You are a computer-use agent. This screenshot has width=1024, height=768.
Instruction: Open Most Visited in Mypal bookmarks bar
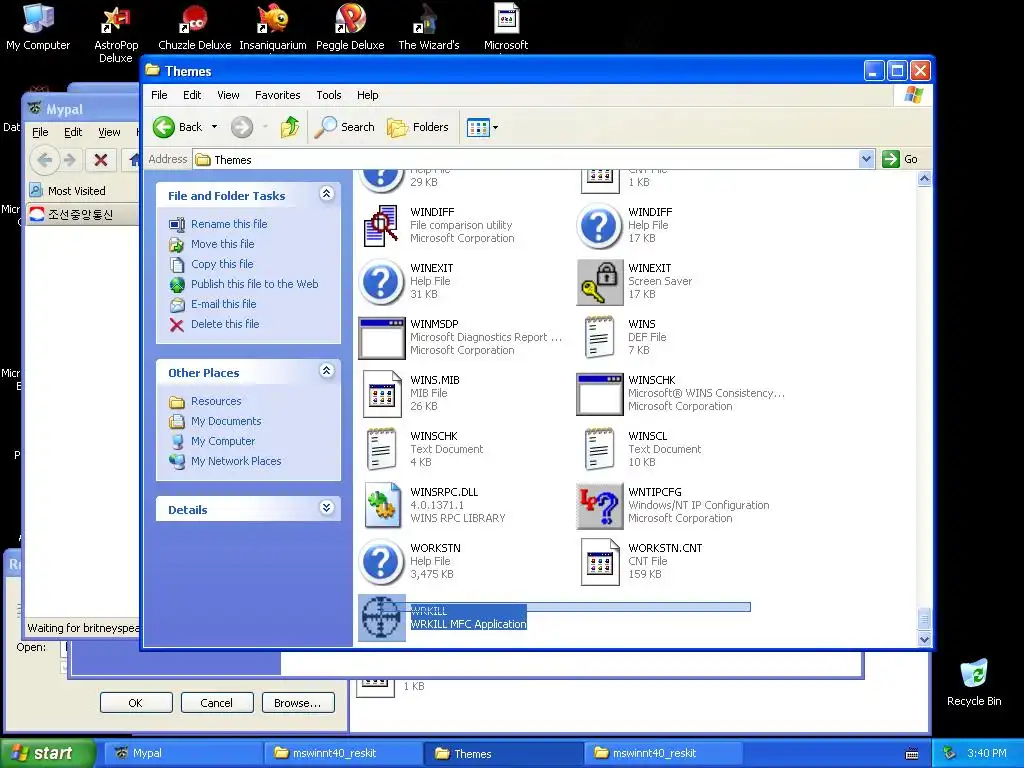68,191
